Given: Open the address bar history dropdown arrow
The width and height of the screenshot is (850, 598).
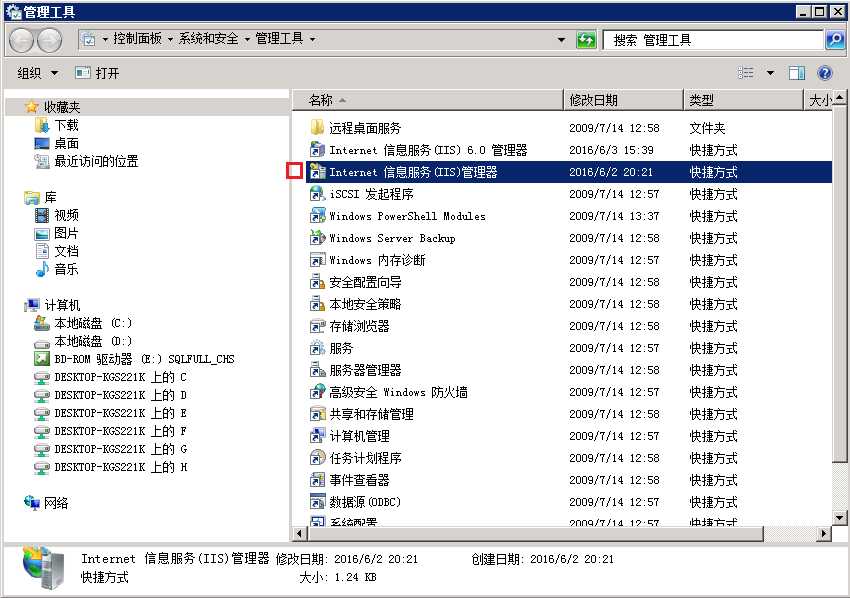Looking at the screenshot, I should click(x=561, y=40).
